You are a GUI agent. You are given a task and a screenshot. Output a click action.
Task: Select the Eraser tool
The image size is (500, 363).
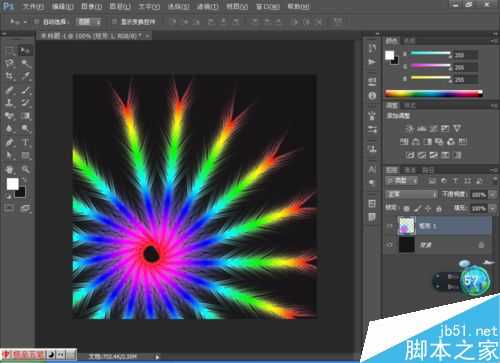pyautogui.click(x=9, y=116)
